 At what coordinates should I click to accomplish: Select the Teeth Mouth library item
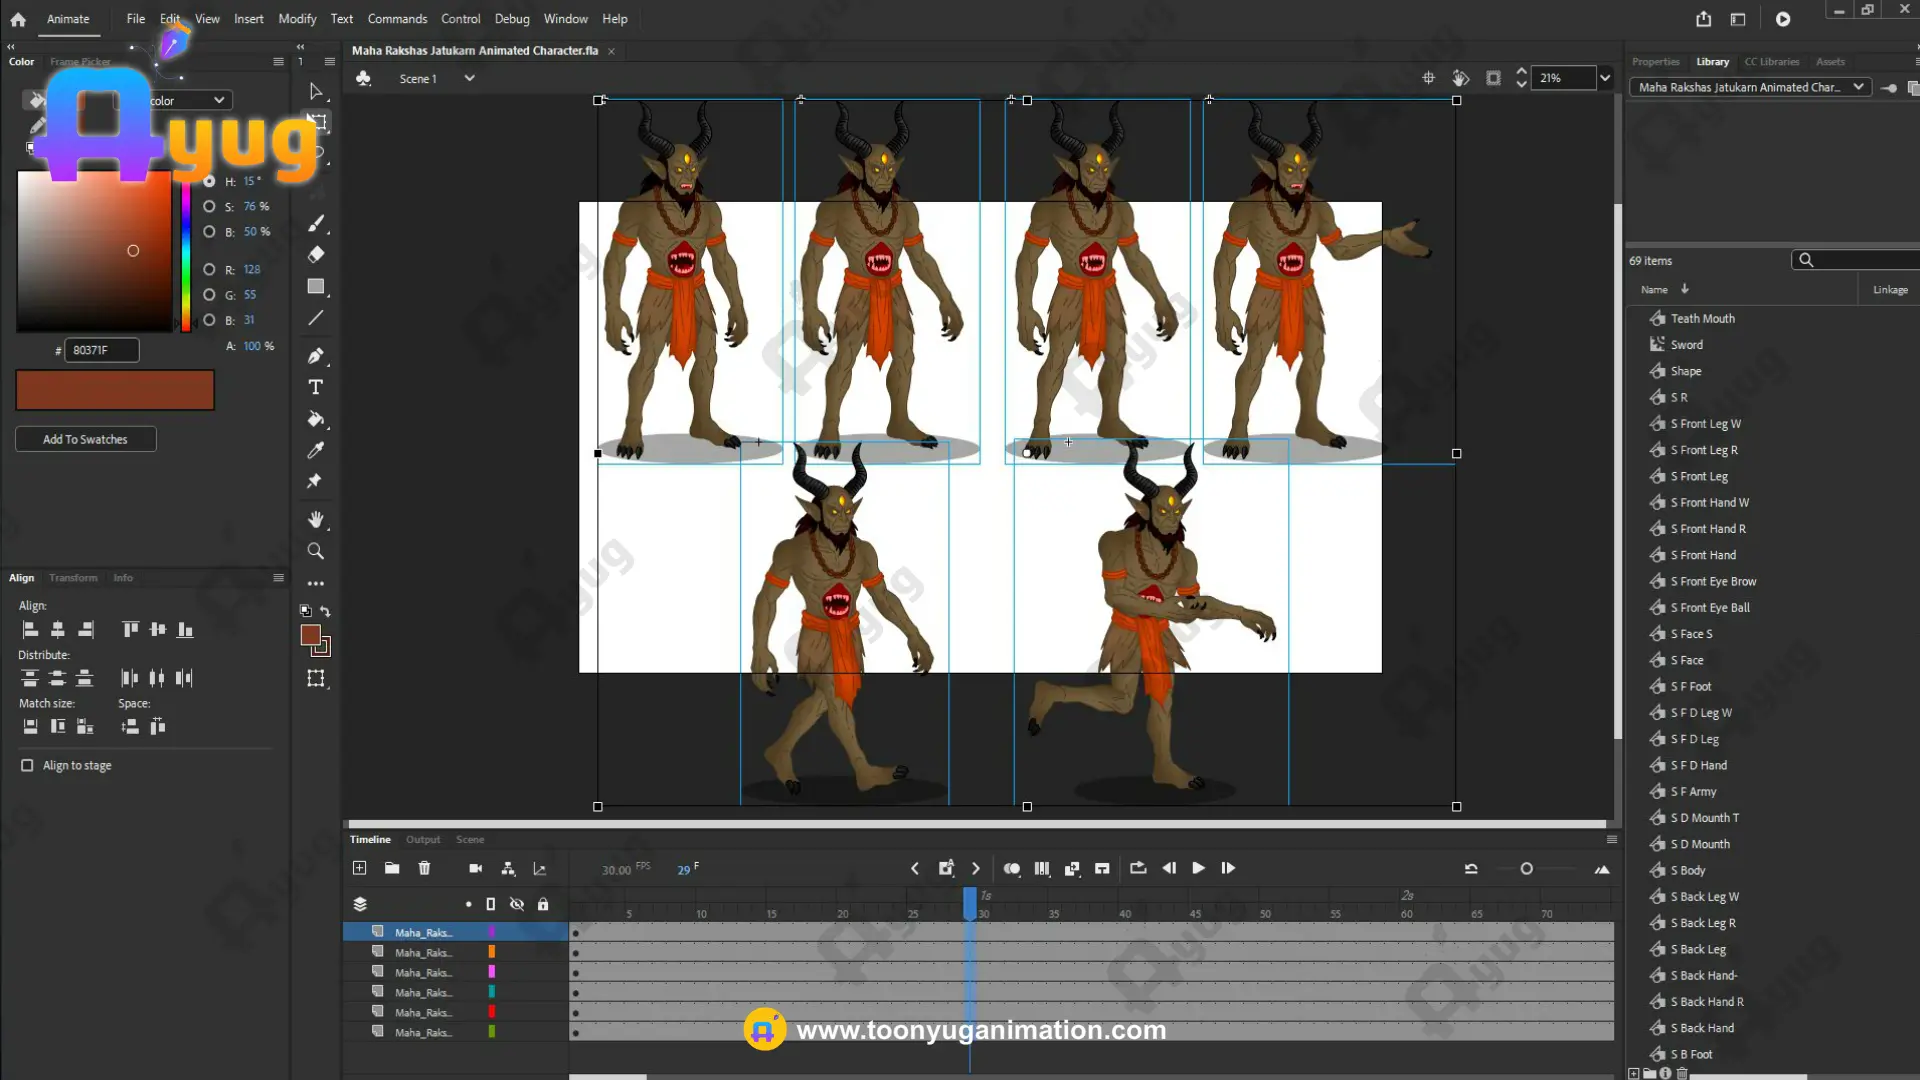(1702, 318)
